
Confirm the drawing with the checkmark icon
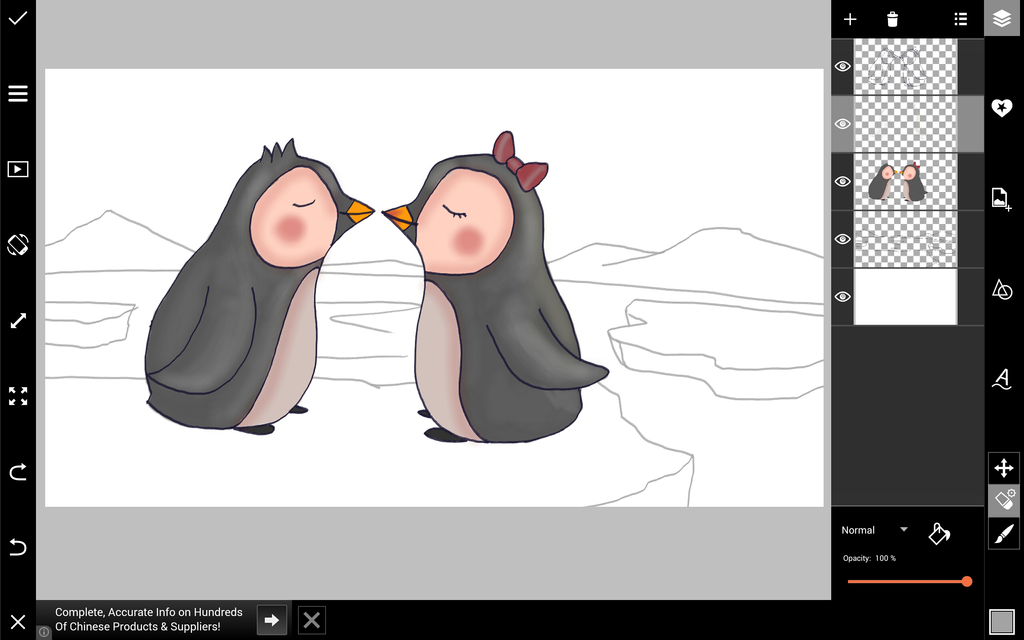[x=18, y=18]
